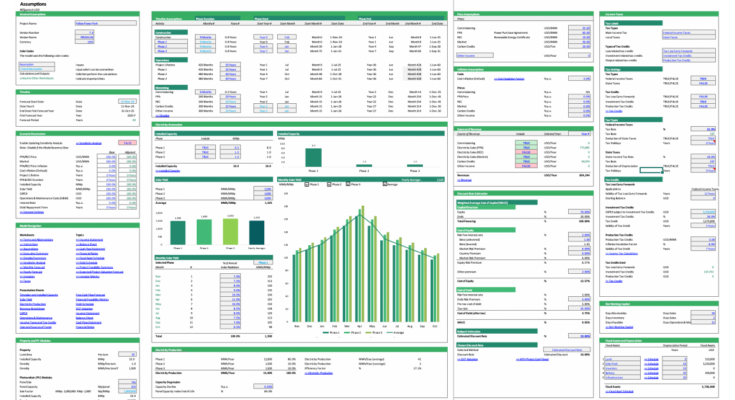Screen dimensions: 735x400
Task: Select the Forecast Start Date input cell
Action: (128, 101)
